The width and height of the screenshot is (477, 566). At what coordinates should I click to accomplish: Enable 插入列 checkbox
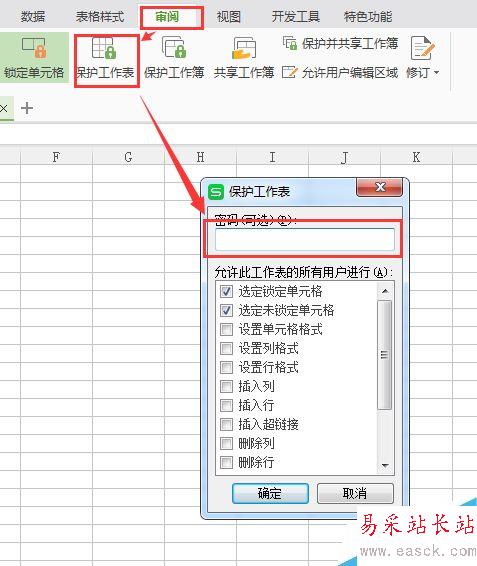coord(226,386)
